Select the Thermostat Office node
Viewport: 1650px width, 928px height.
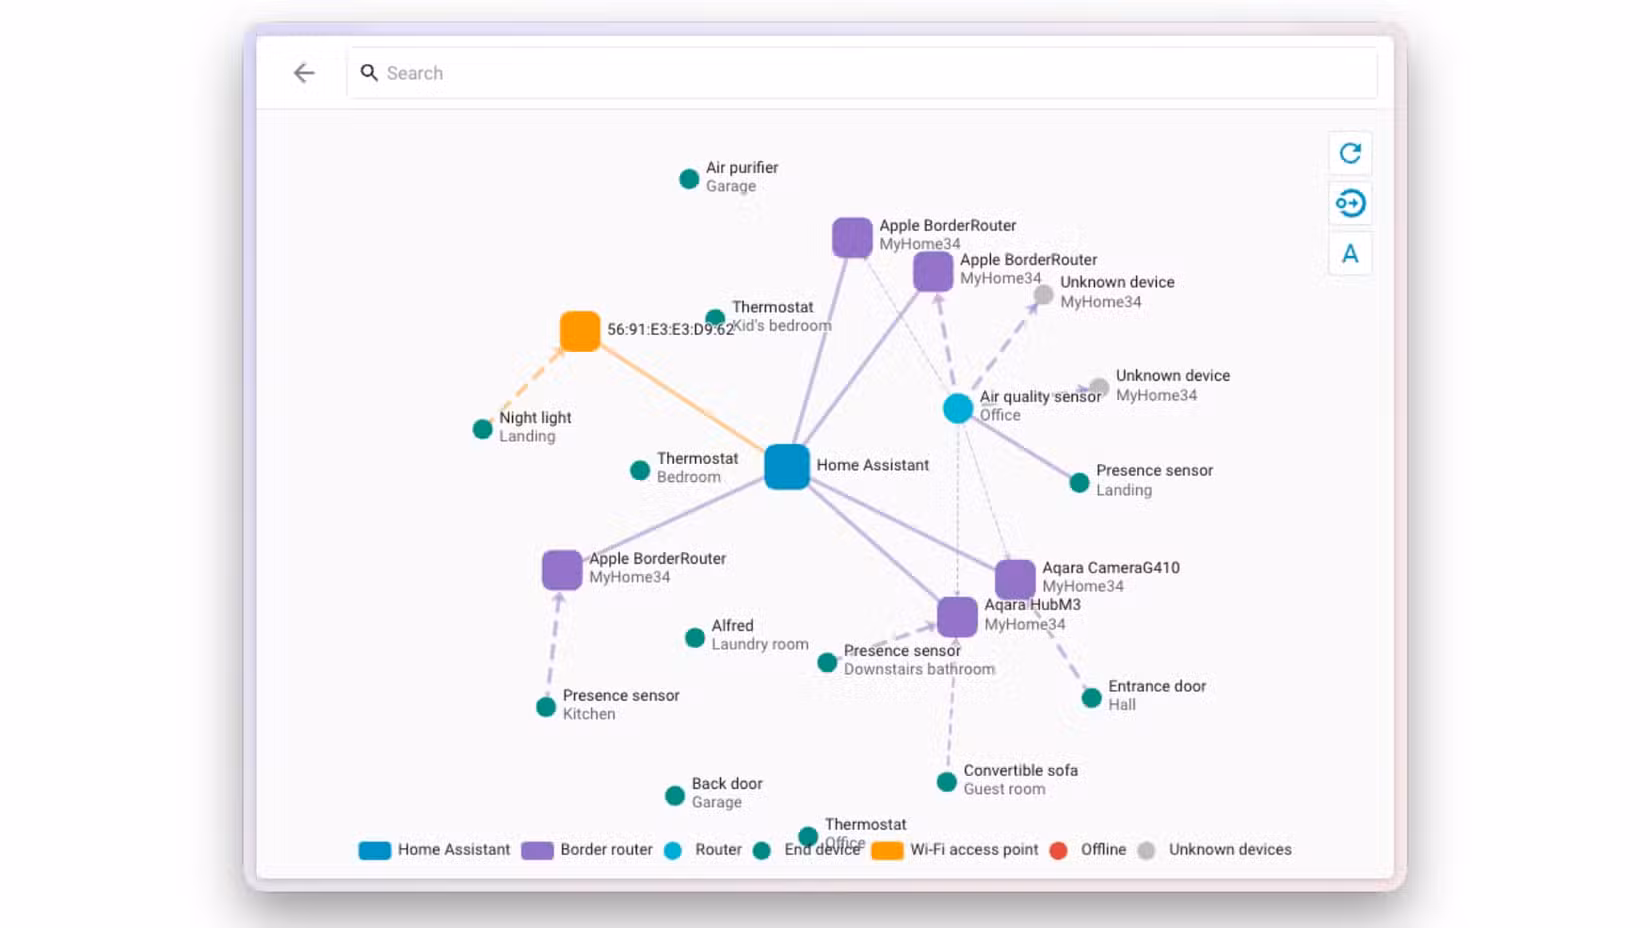808,836
